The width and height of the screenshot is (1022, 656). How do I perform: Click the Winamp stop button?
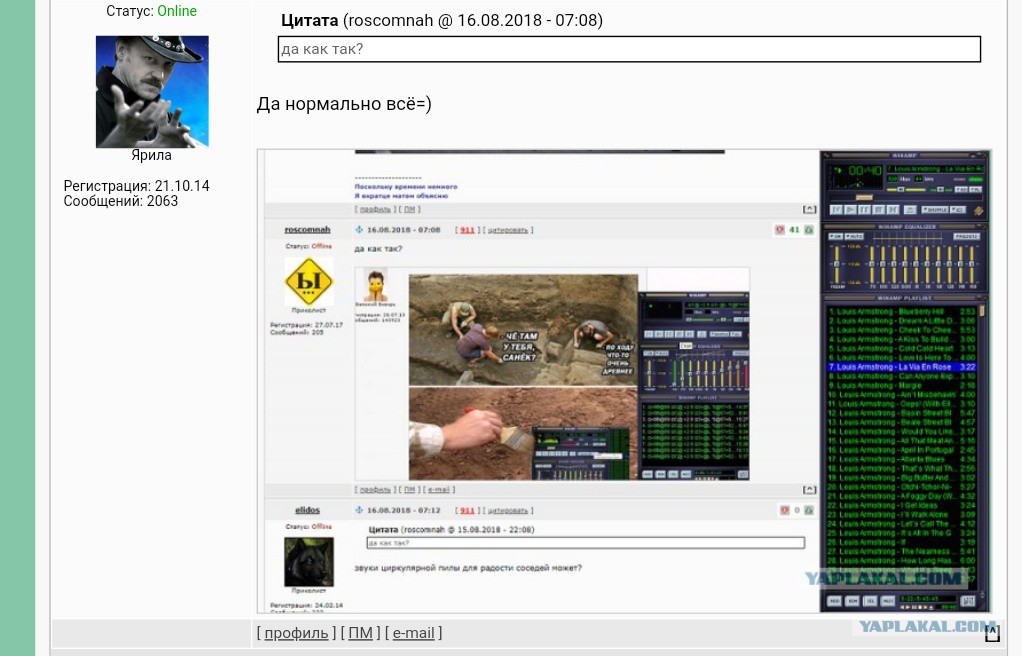click(879, 209)
